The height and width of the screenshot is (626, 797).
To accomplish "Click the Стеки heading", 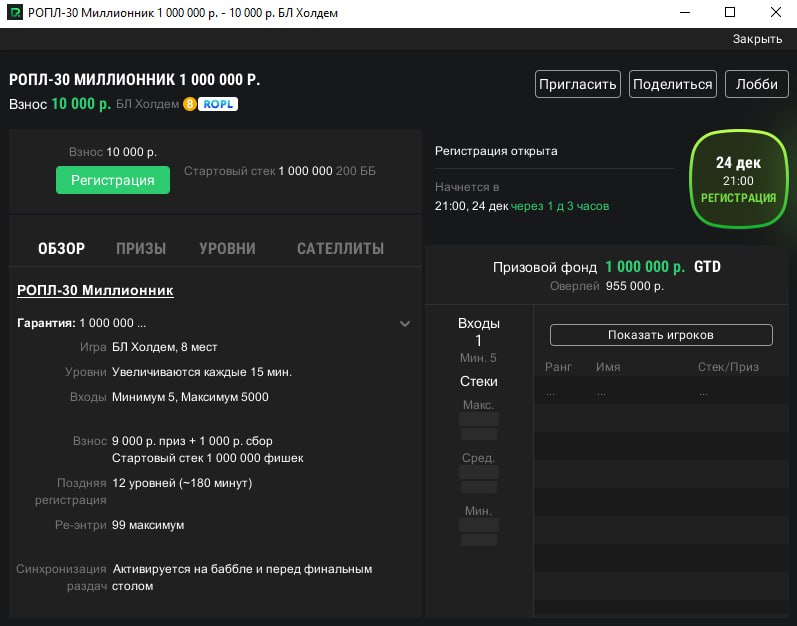I will 478,382.
